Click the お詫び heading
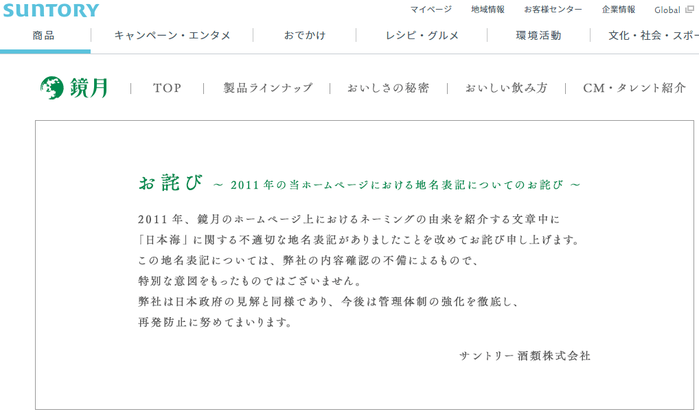This screenshot has width=699, height=416. click(170, 183)
